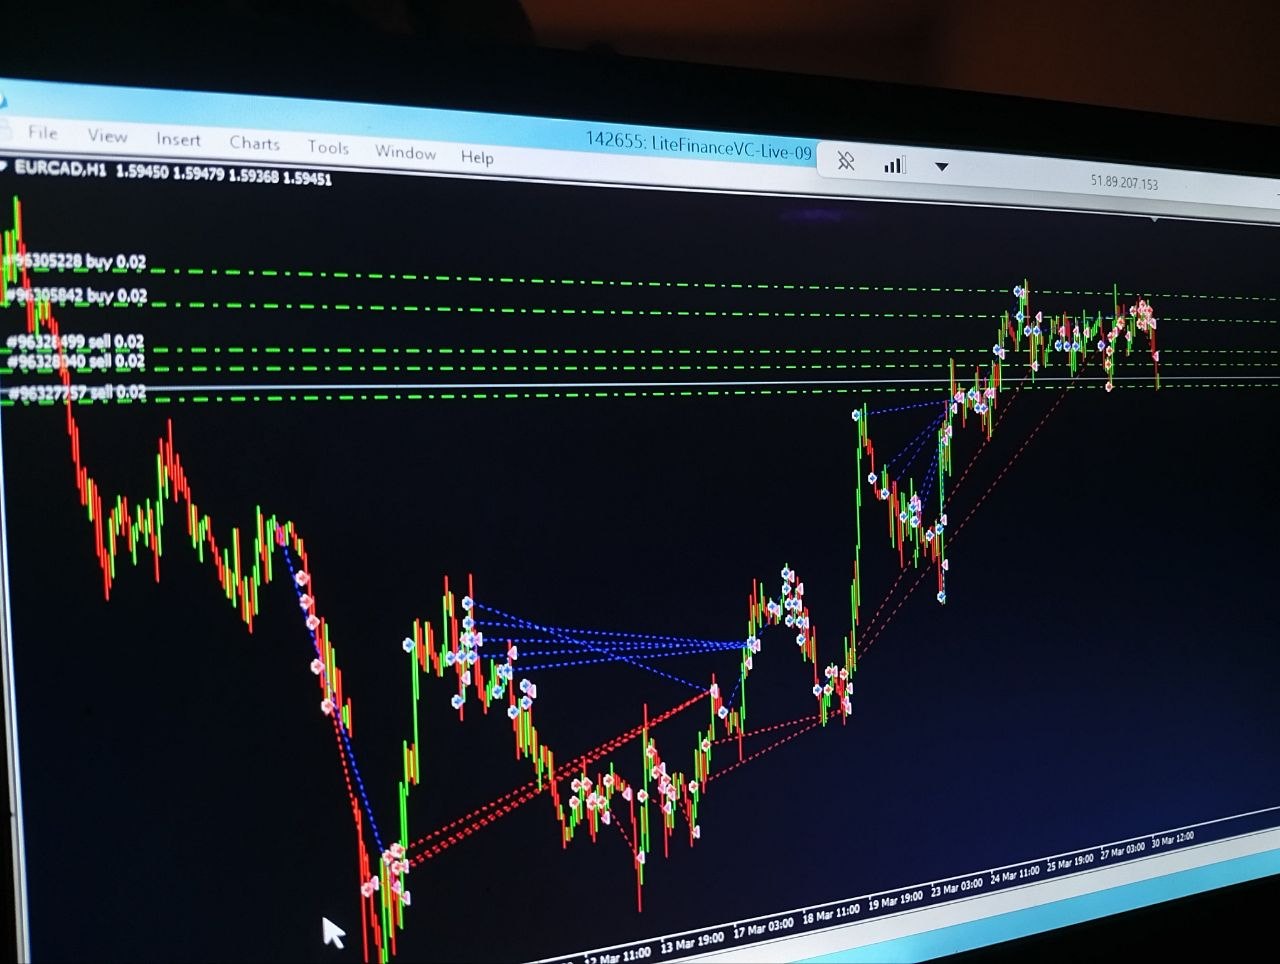1280x964 pixels.
Task: Select the connection signal bars icon
Action: pos(893,163)
